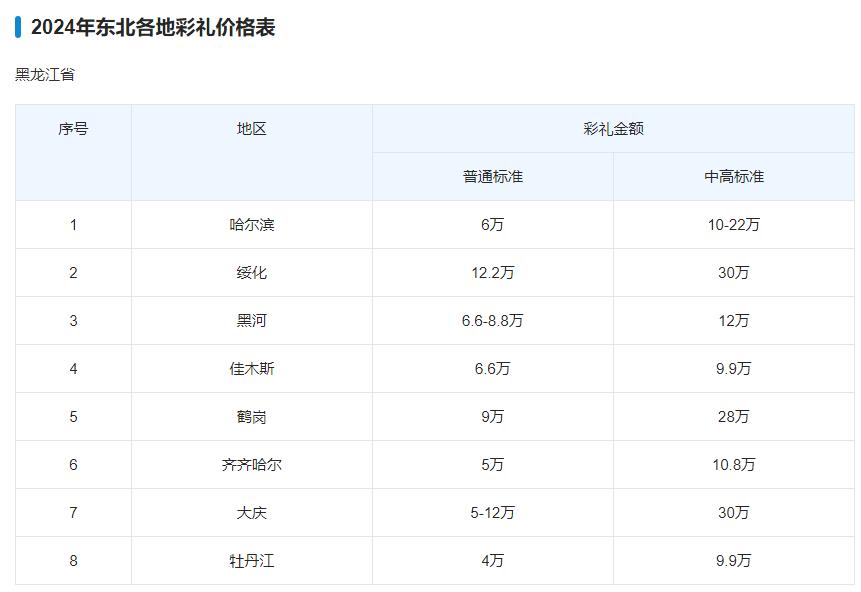Click the 彩礼金额 header cell

pyautogui.click(x=613, y=129)
